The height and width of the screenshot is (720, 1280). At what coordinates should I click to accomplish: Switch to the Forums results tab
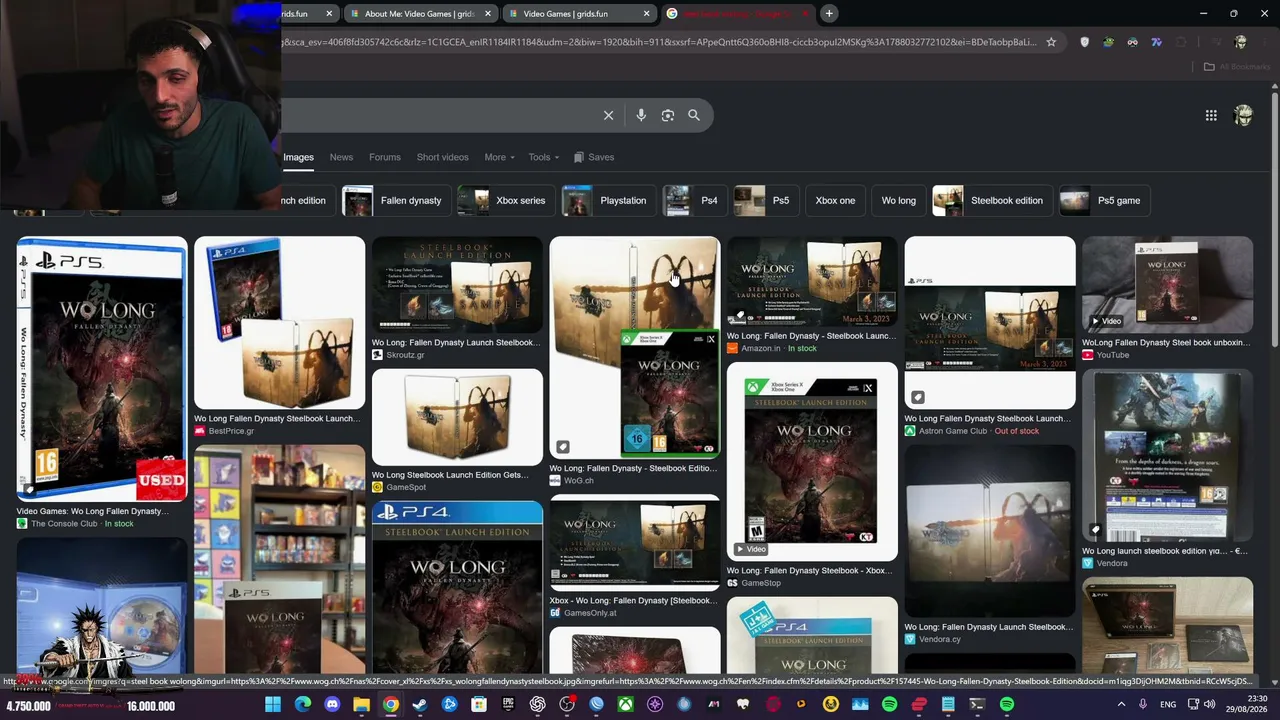tap(384, 157)
